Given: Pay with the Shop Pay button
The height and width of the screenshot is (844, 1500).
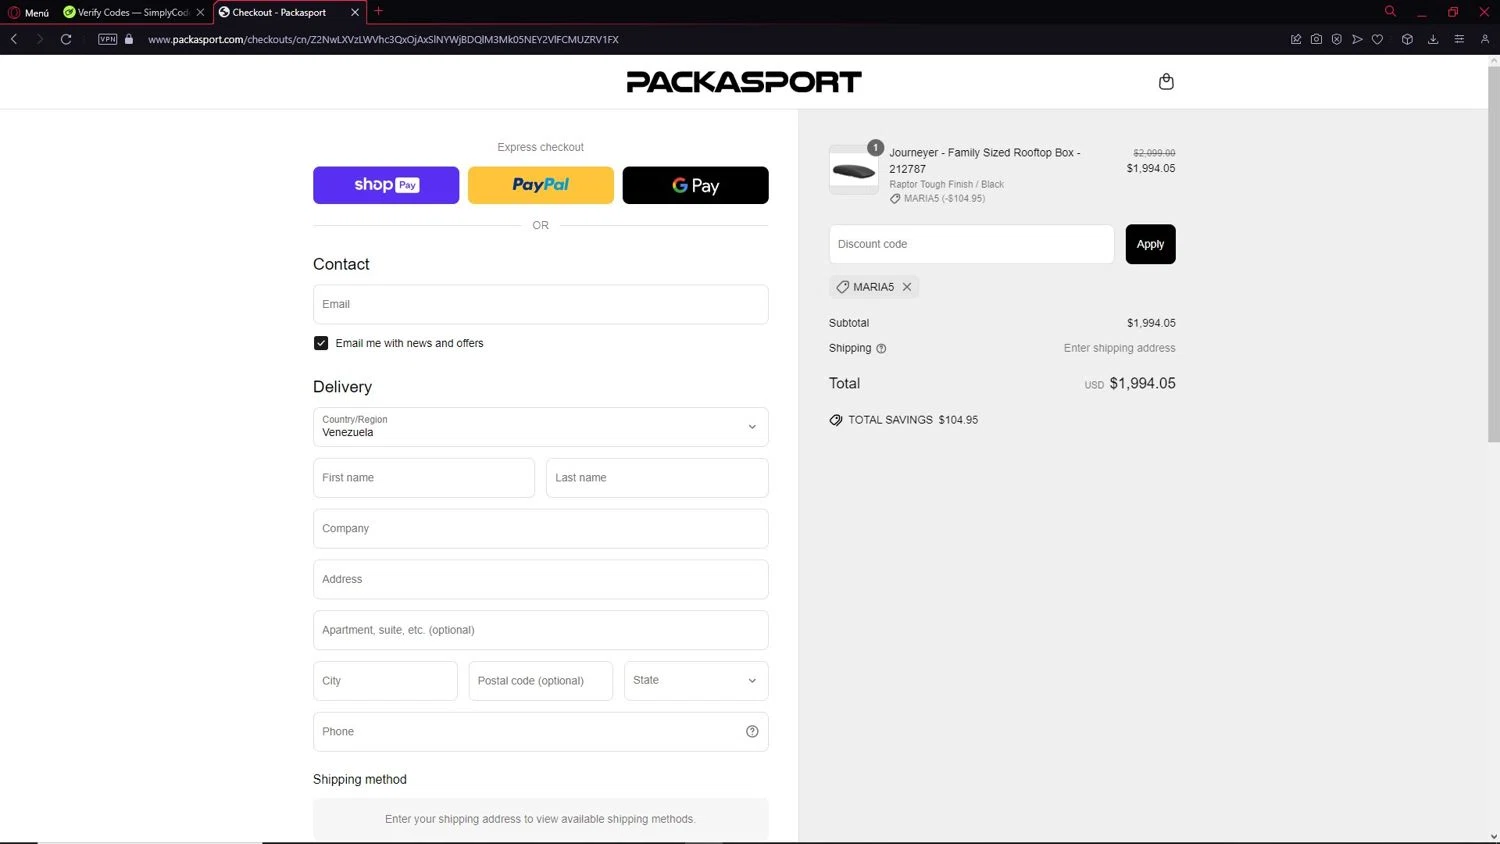Looking at the screenshot, I should coord(386,185).
